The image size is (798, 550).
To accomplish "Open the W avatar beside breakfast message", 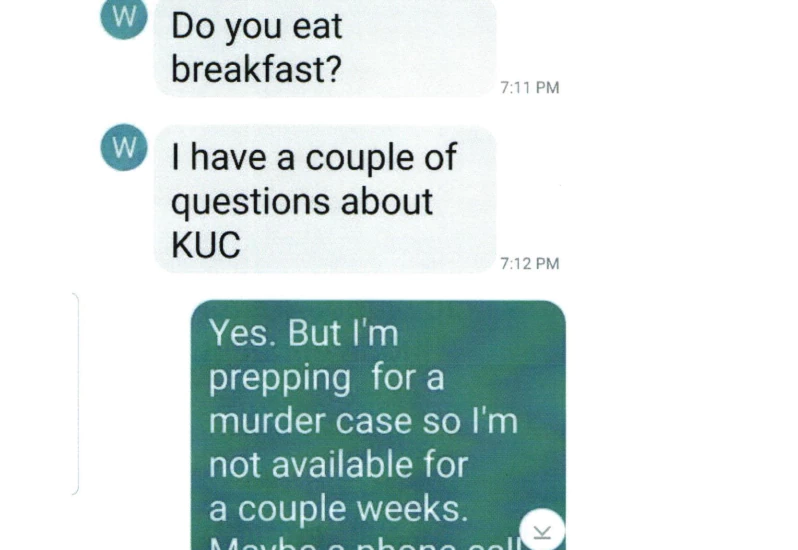I will tap(124, 17).
